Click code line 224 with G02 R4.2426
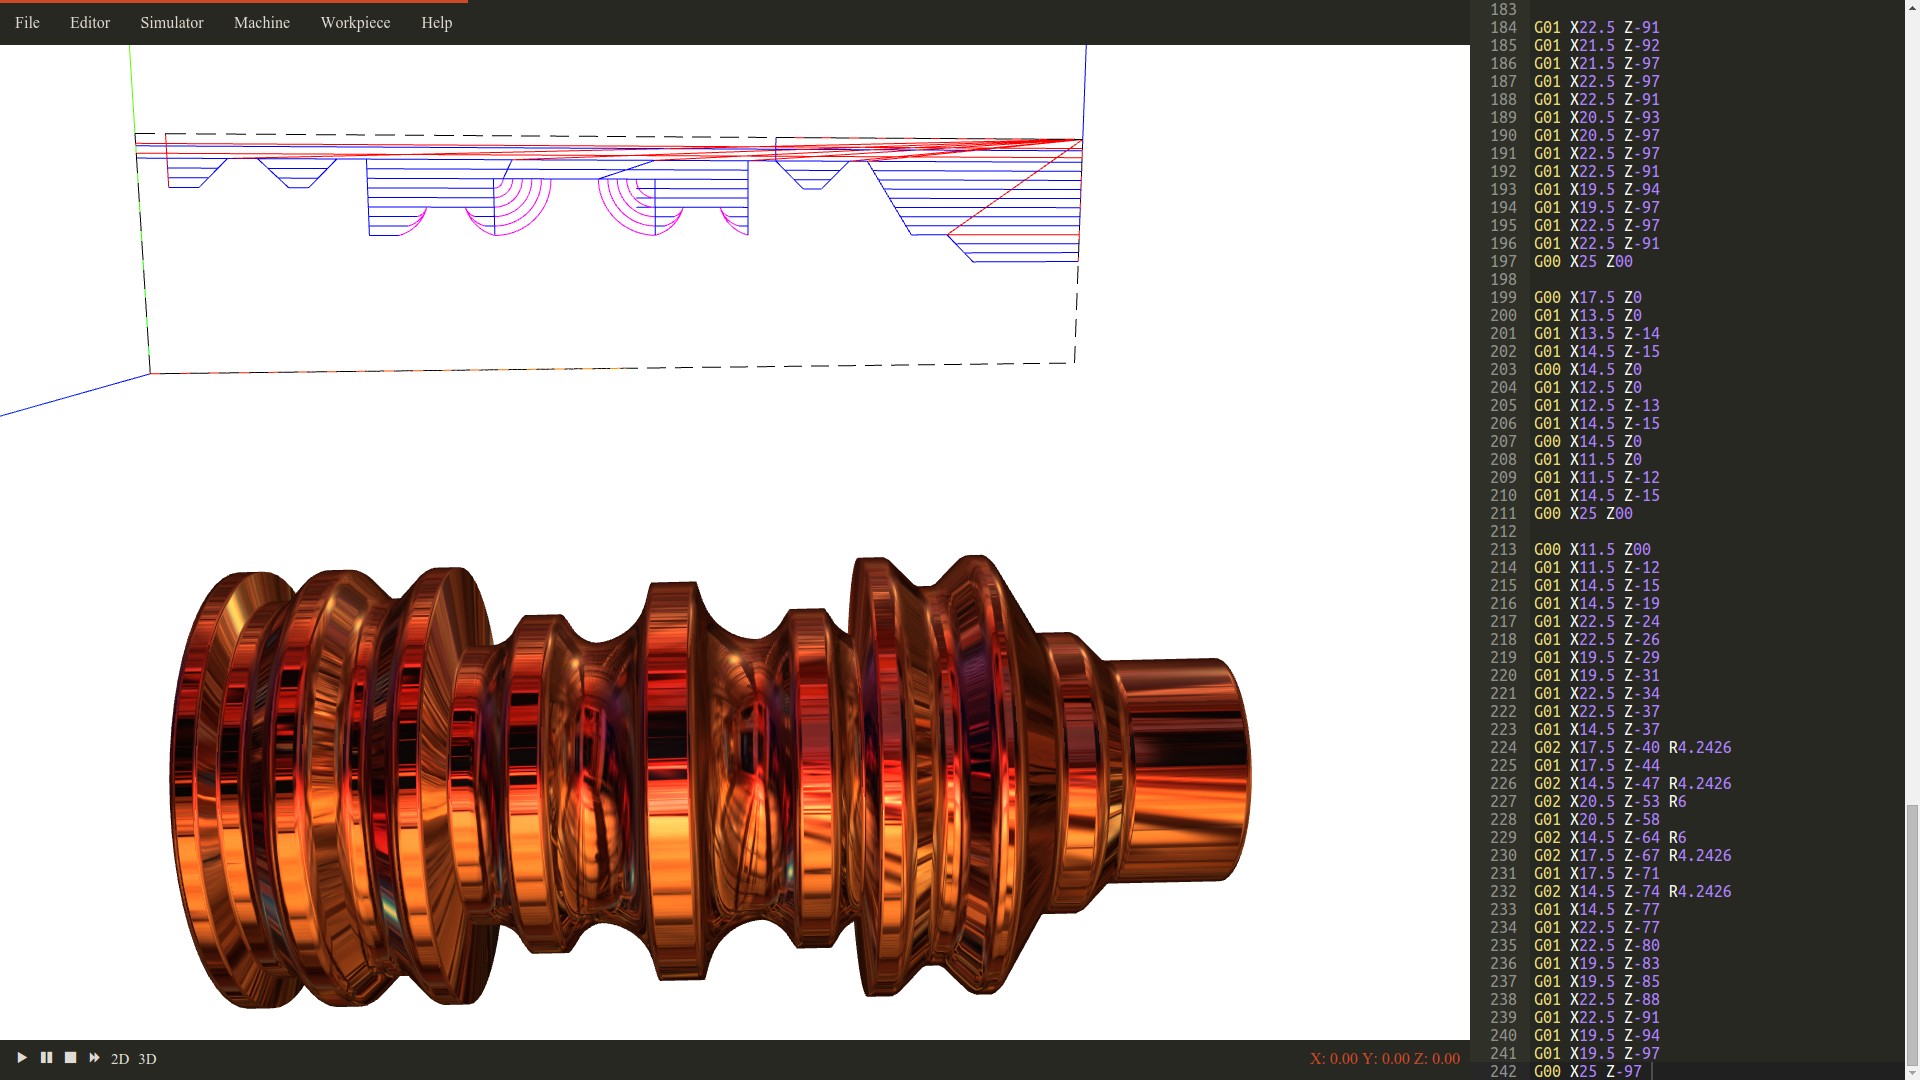This screenshot has height=1080, width=1920. [1632, 748]
